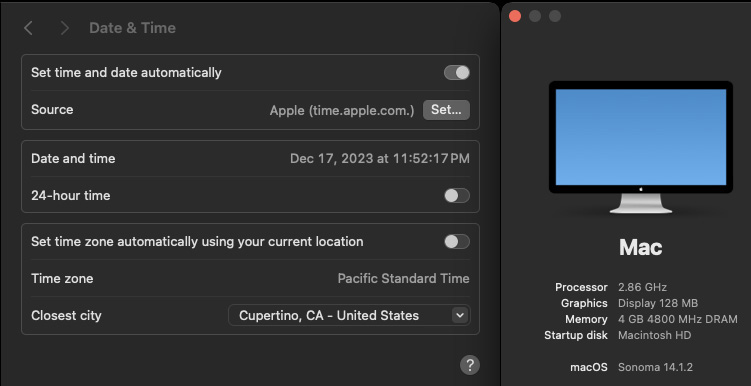Click the Apple (time.apple.com.) source text
751x386 pixels.
[x=342, y=110]
